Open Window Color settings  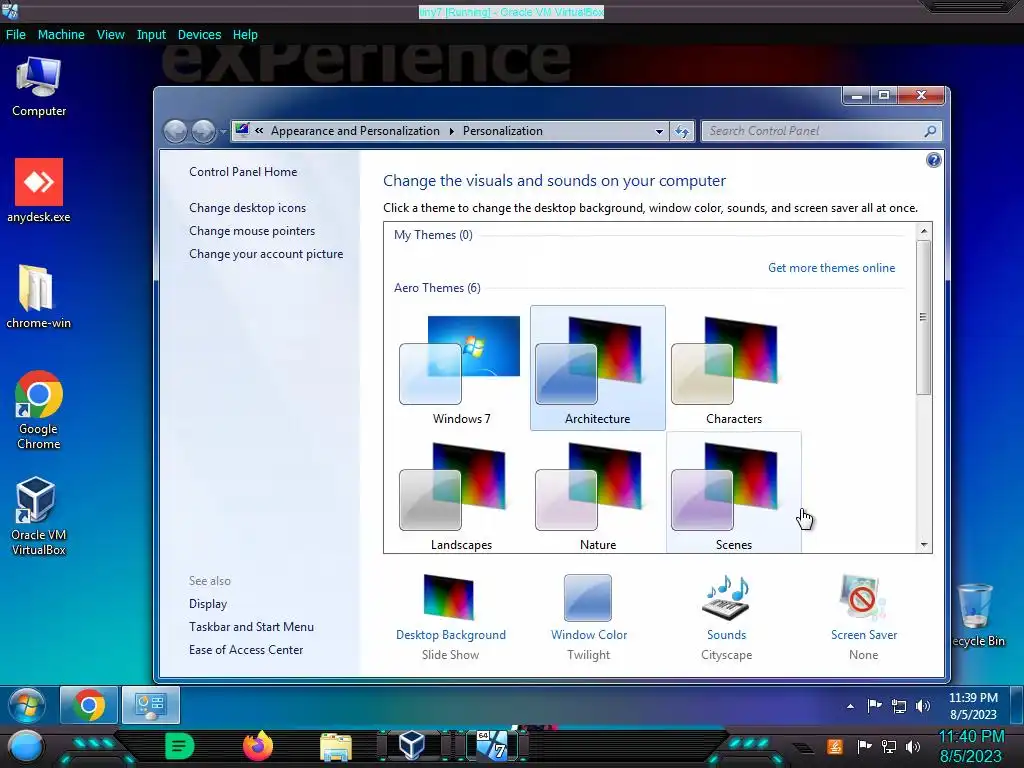tap(588, 617)
